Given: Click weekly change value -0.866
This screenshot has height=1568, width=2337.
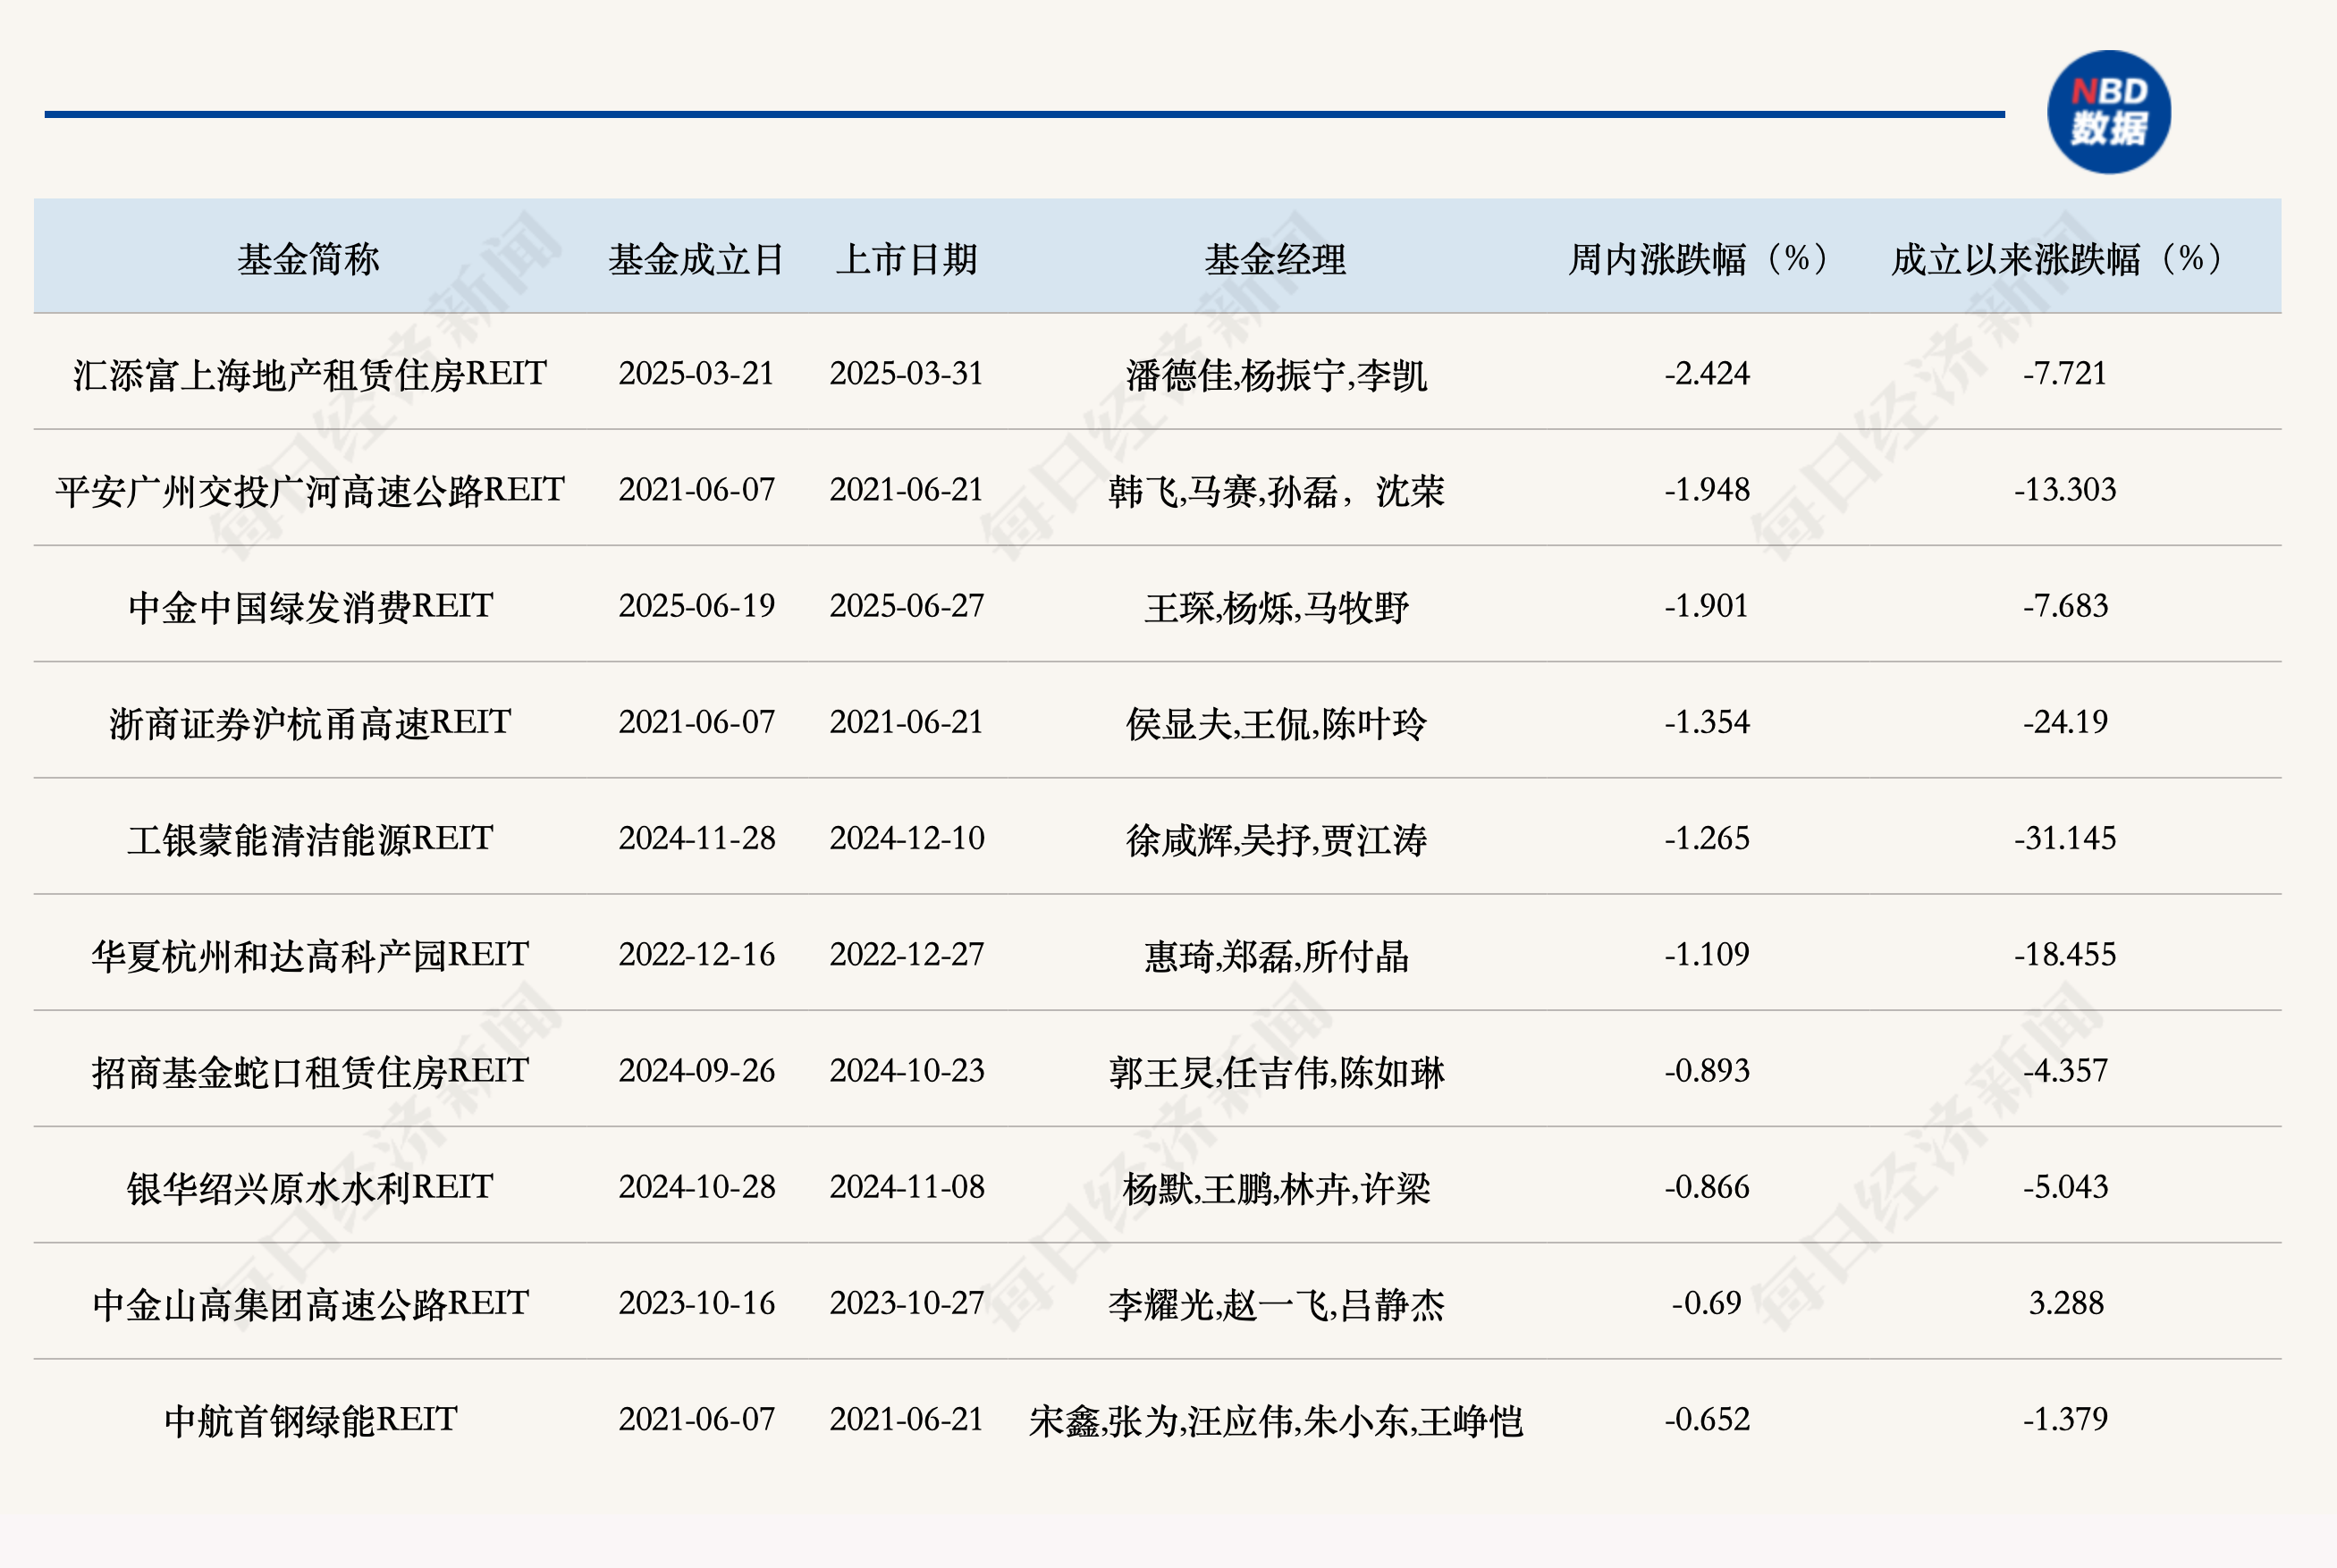Looking at the screenshot, I should (1706, 1186).
